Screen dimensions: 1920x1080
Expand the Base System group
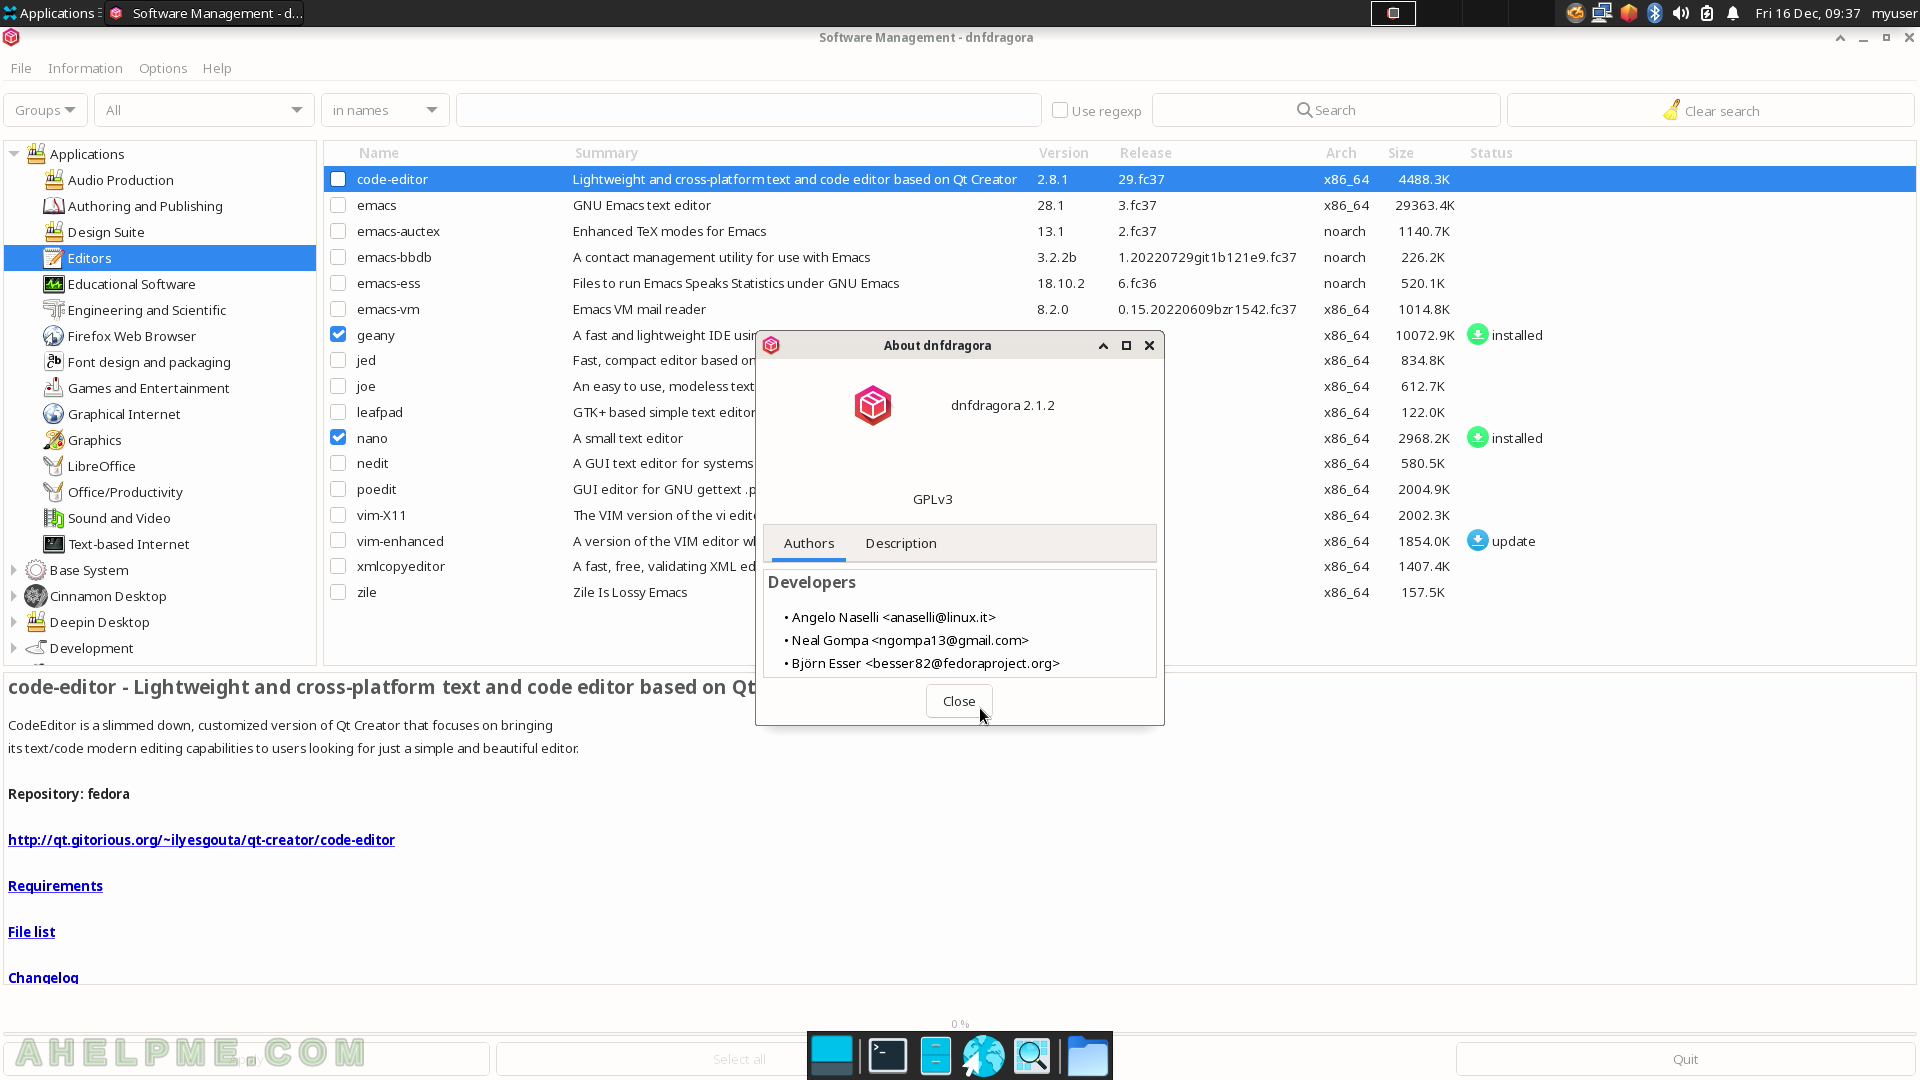[14, 570]
